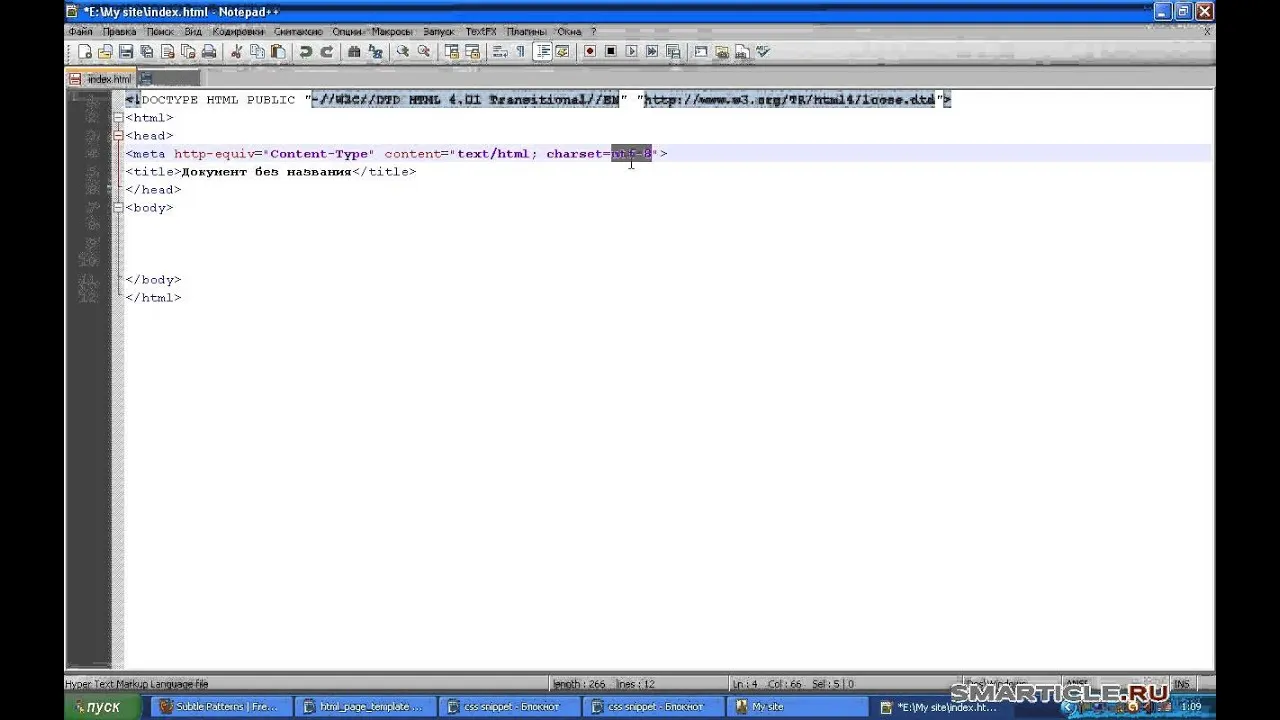Open the Синтаксис menu

[x=298, y=32]
